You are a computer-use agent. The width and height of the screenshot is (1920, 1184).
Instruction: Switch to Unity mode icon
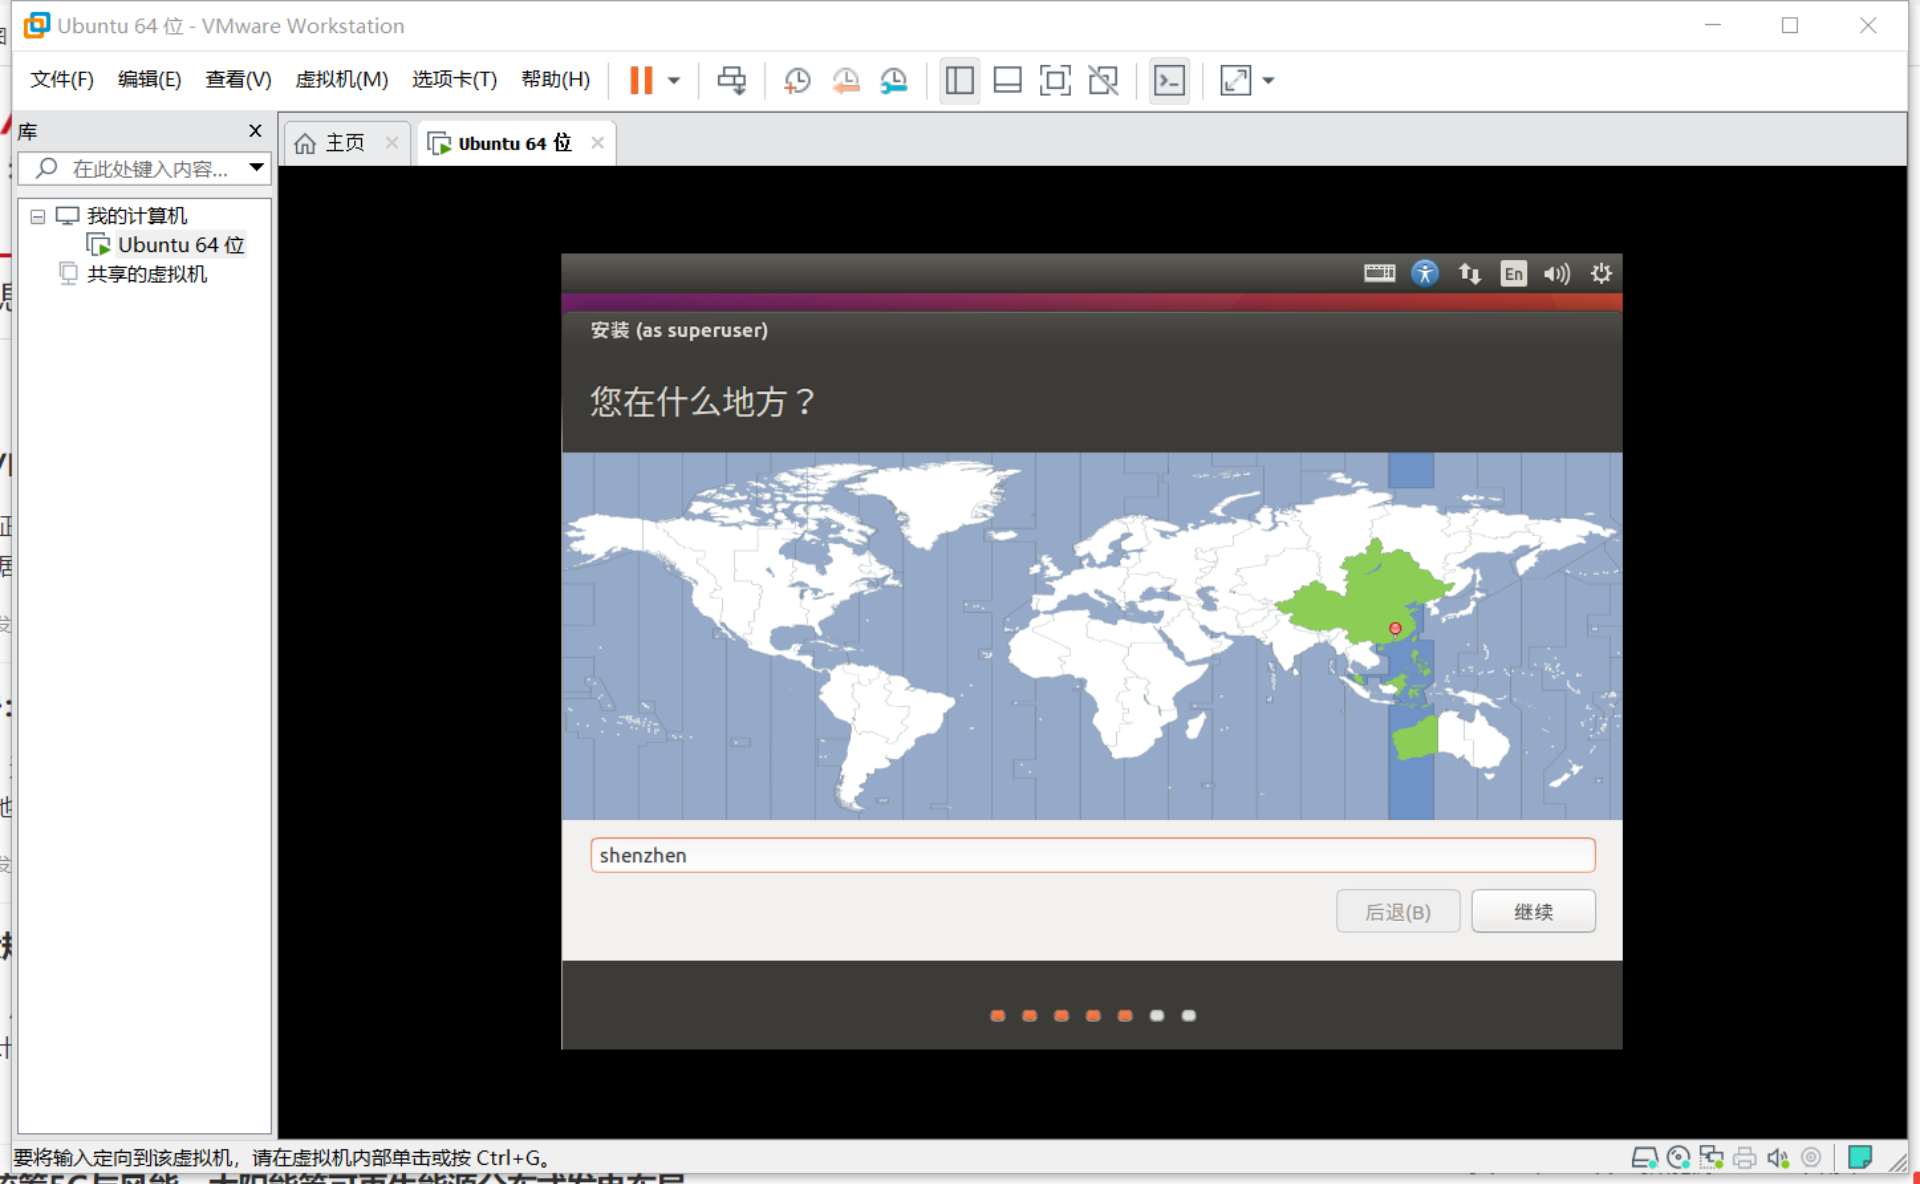(x=1103, y=80)
